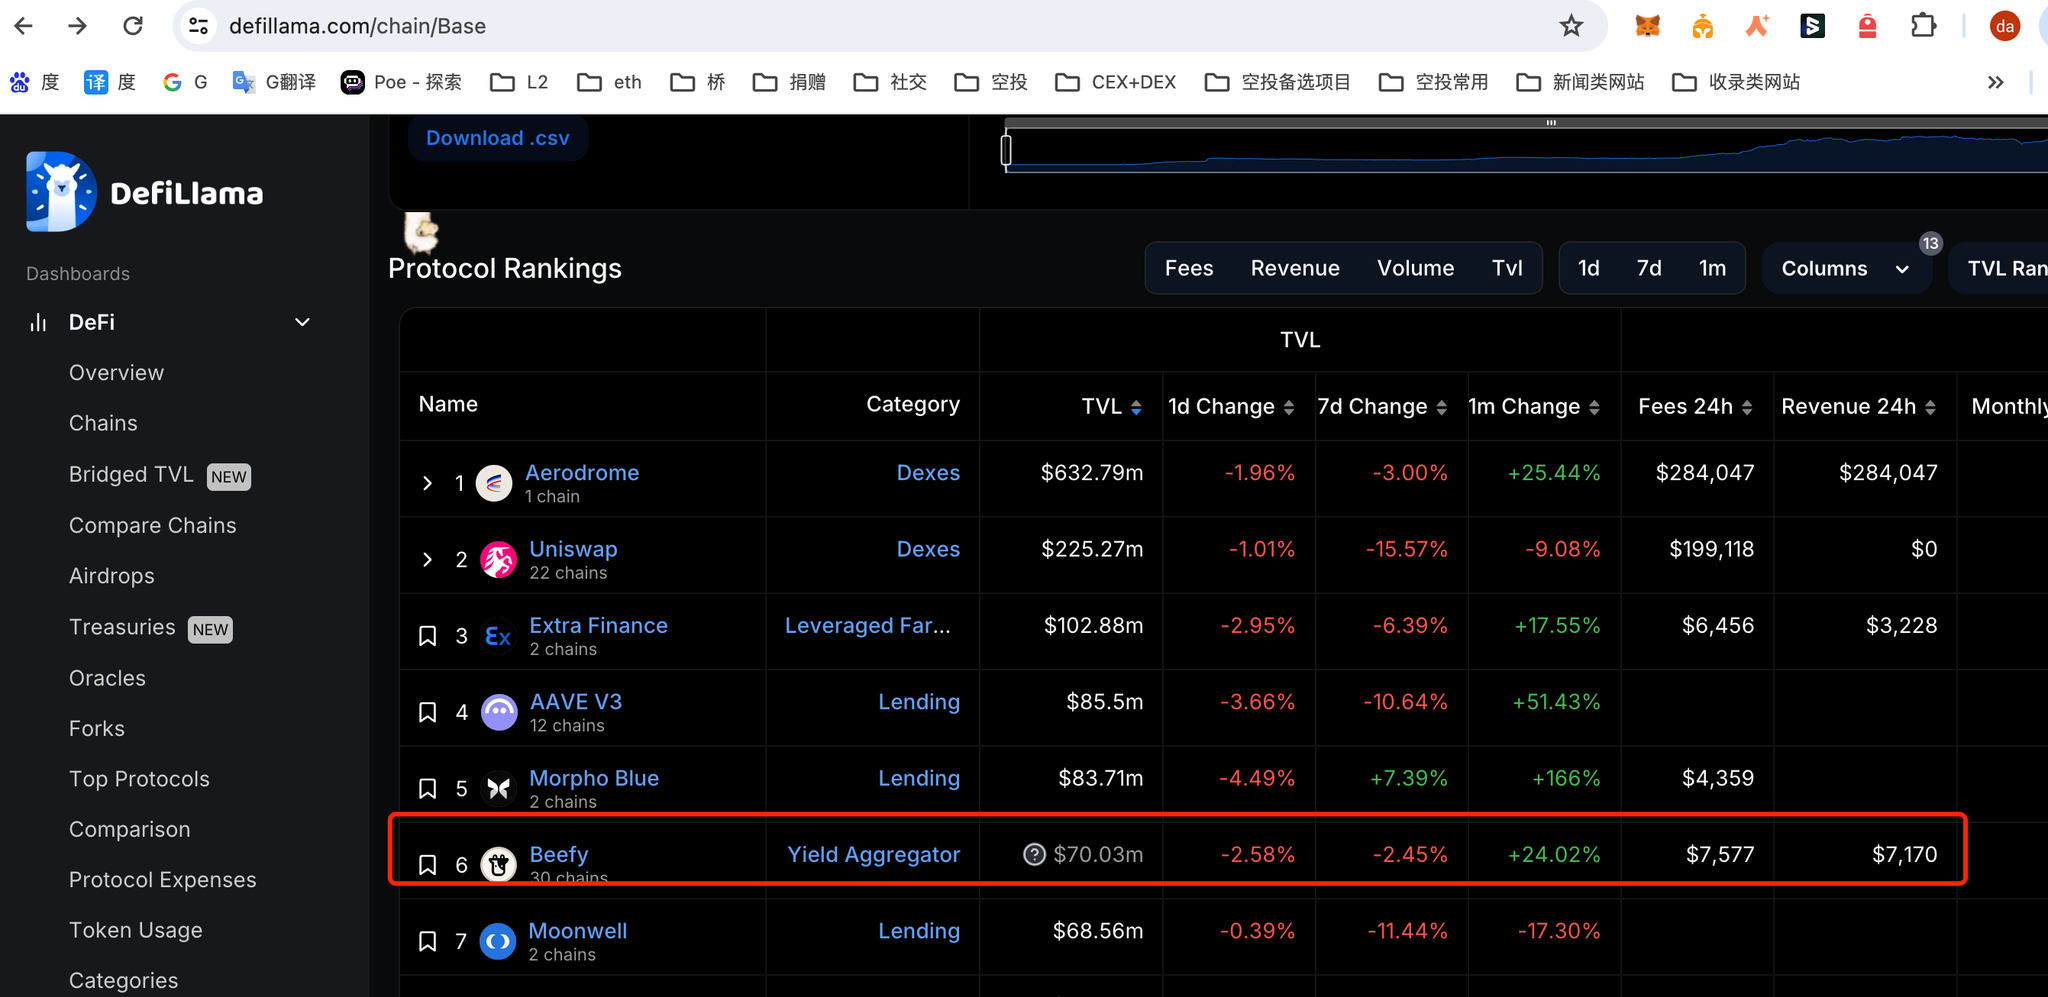This screenshot has width=2048, height=997.
Task: Toggle bookmark for Morpho Blue
Action: click(428, 789)
